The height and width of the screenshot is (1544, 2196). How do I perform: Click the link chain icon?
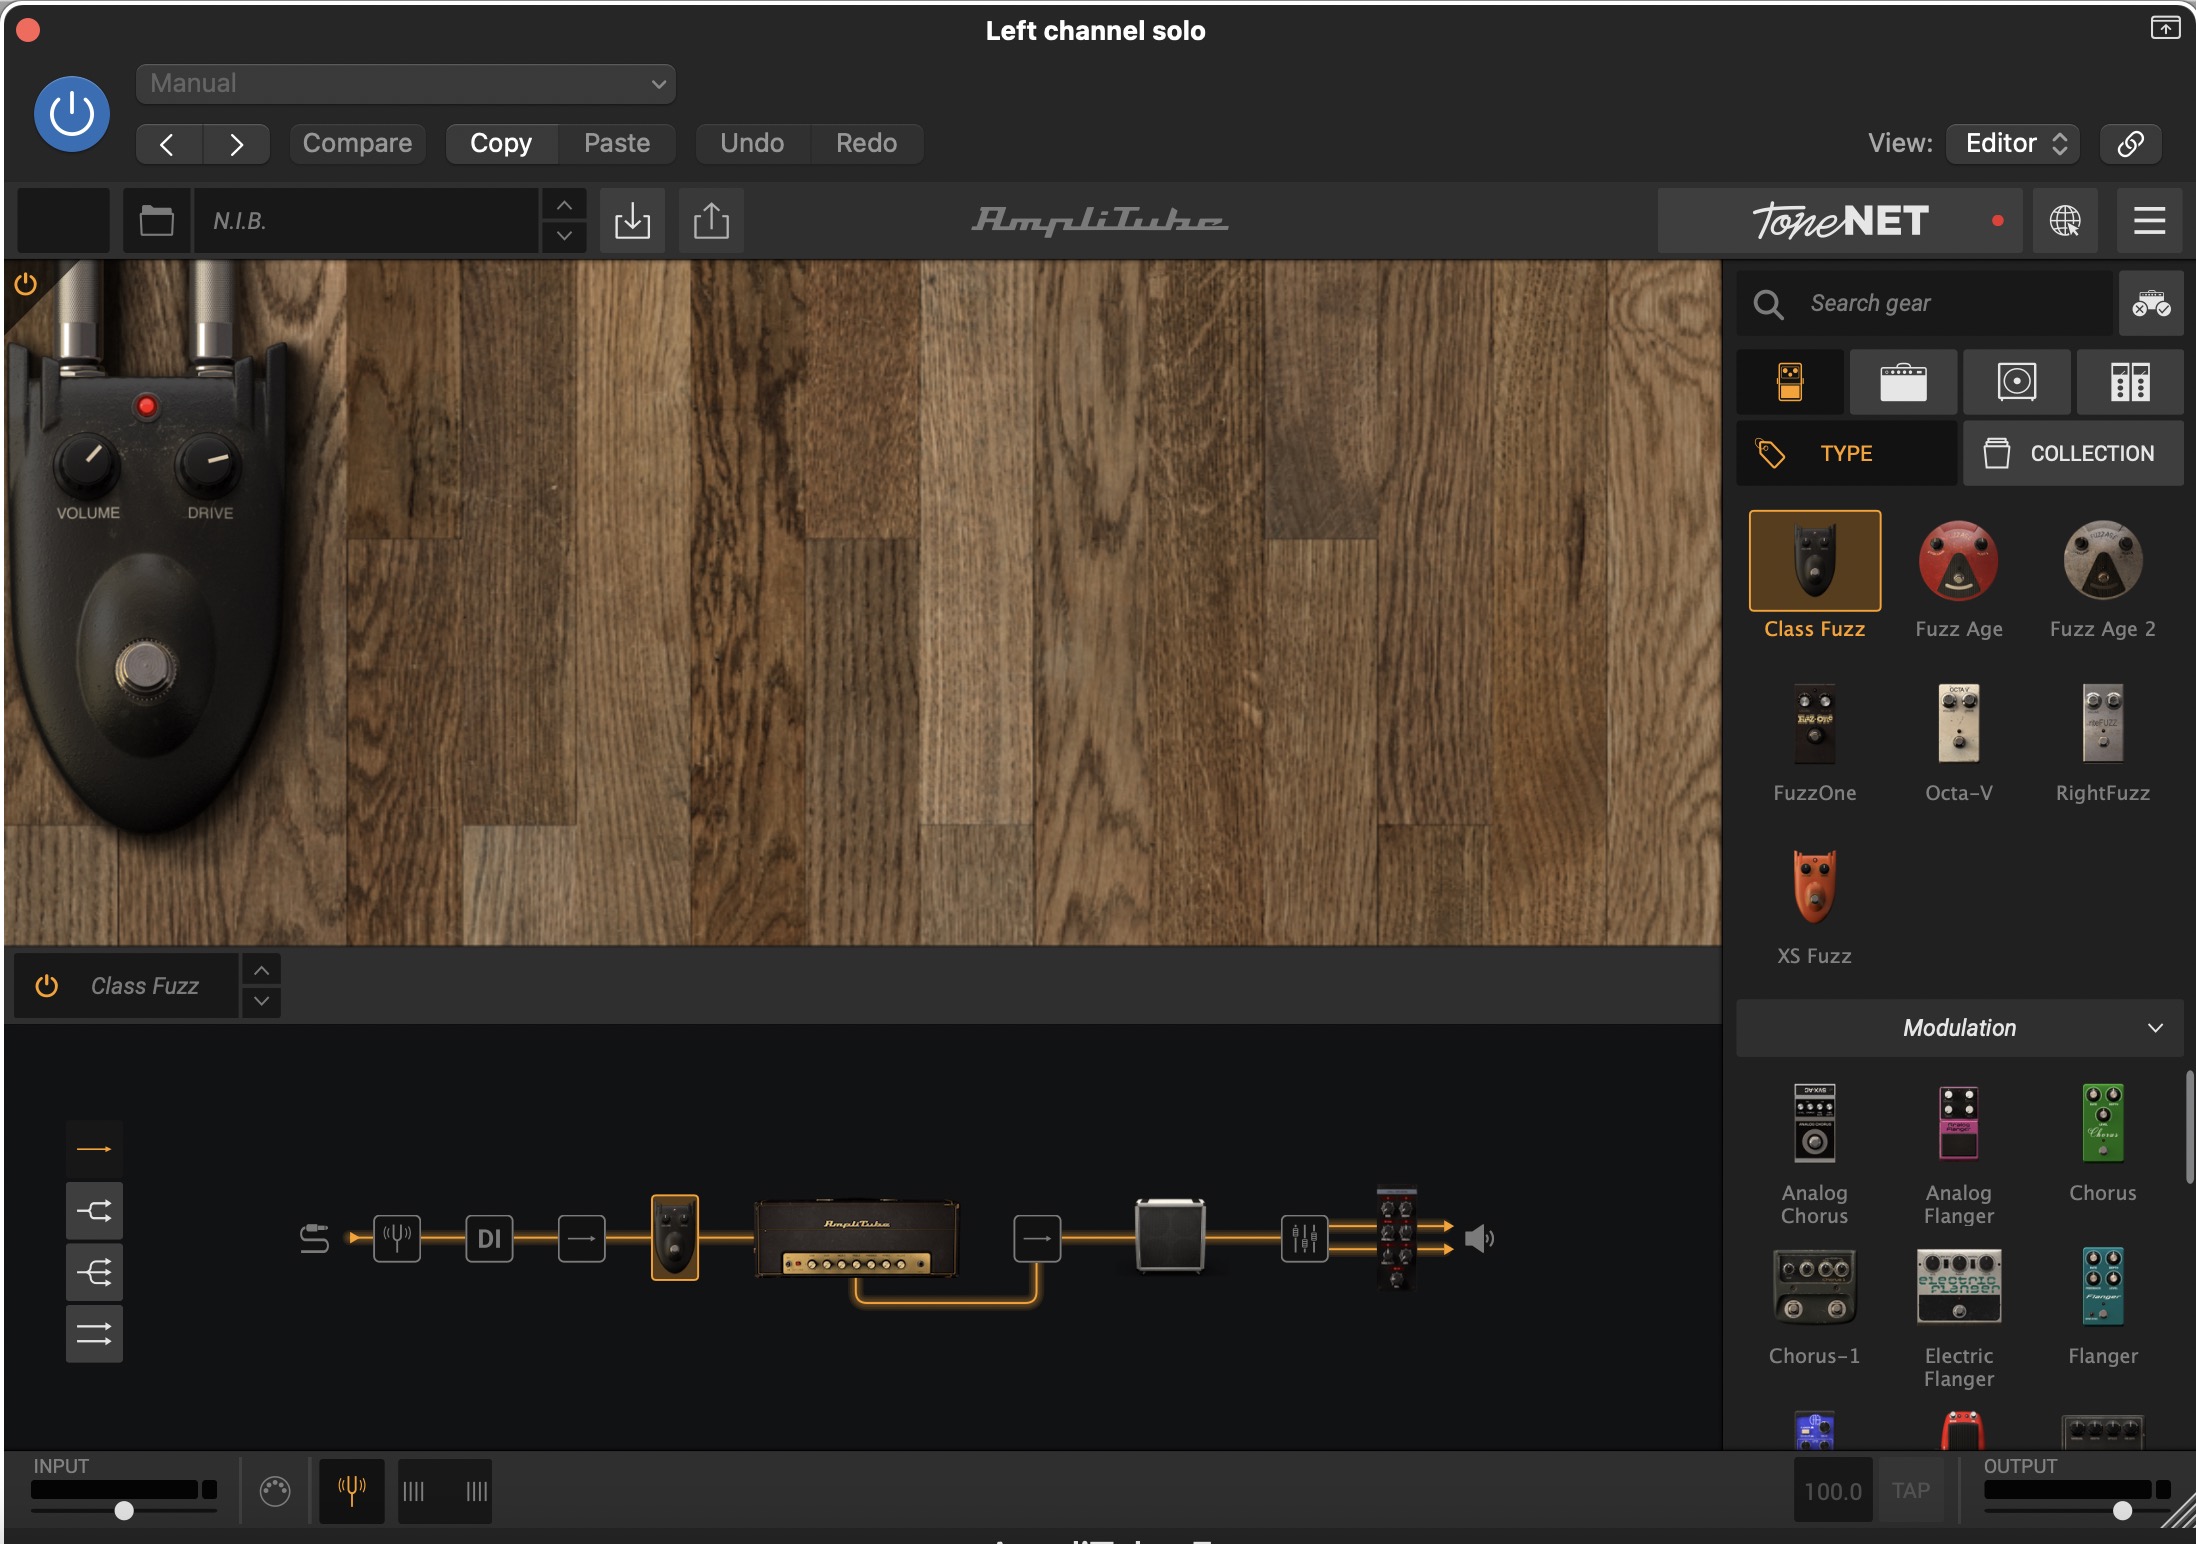coord(2130,143)
